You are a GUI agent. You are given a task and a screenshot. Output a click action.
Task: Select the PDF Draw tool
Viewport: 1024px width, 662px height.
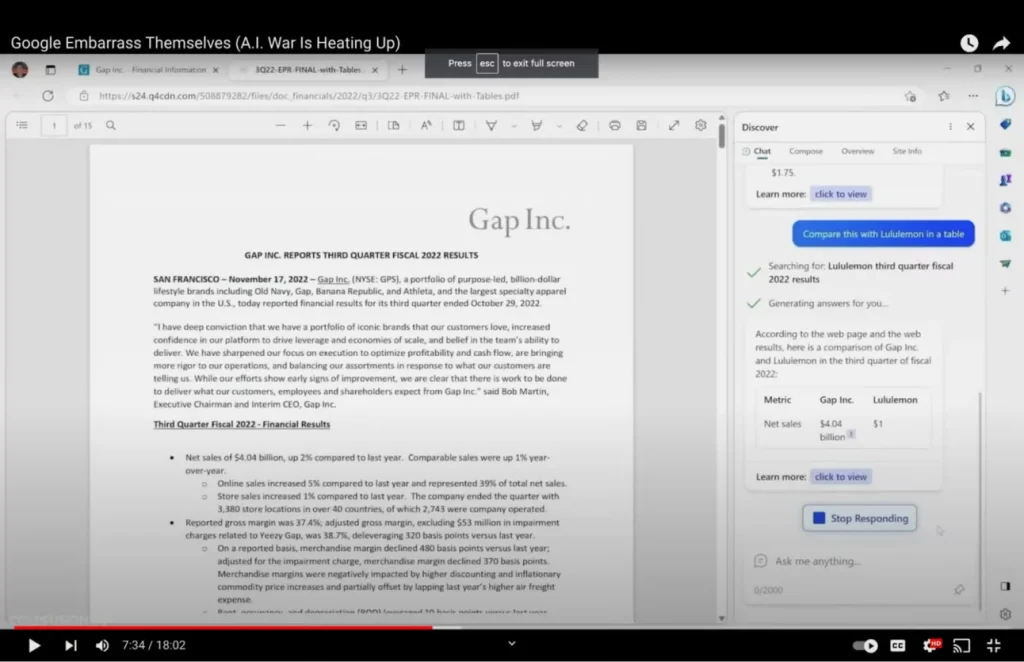[x=491, y=125]
